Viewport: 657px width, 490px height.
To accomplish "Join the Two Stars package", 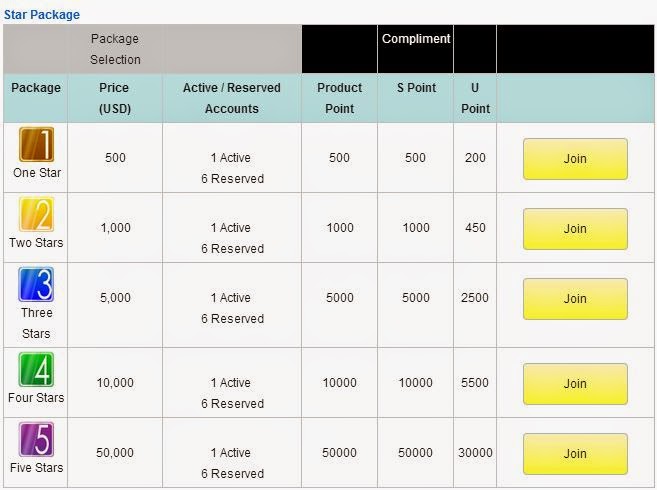I will coord(575,229).
